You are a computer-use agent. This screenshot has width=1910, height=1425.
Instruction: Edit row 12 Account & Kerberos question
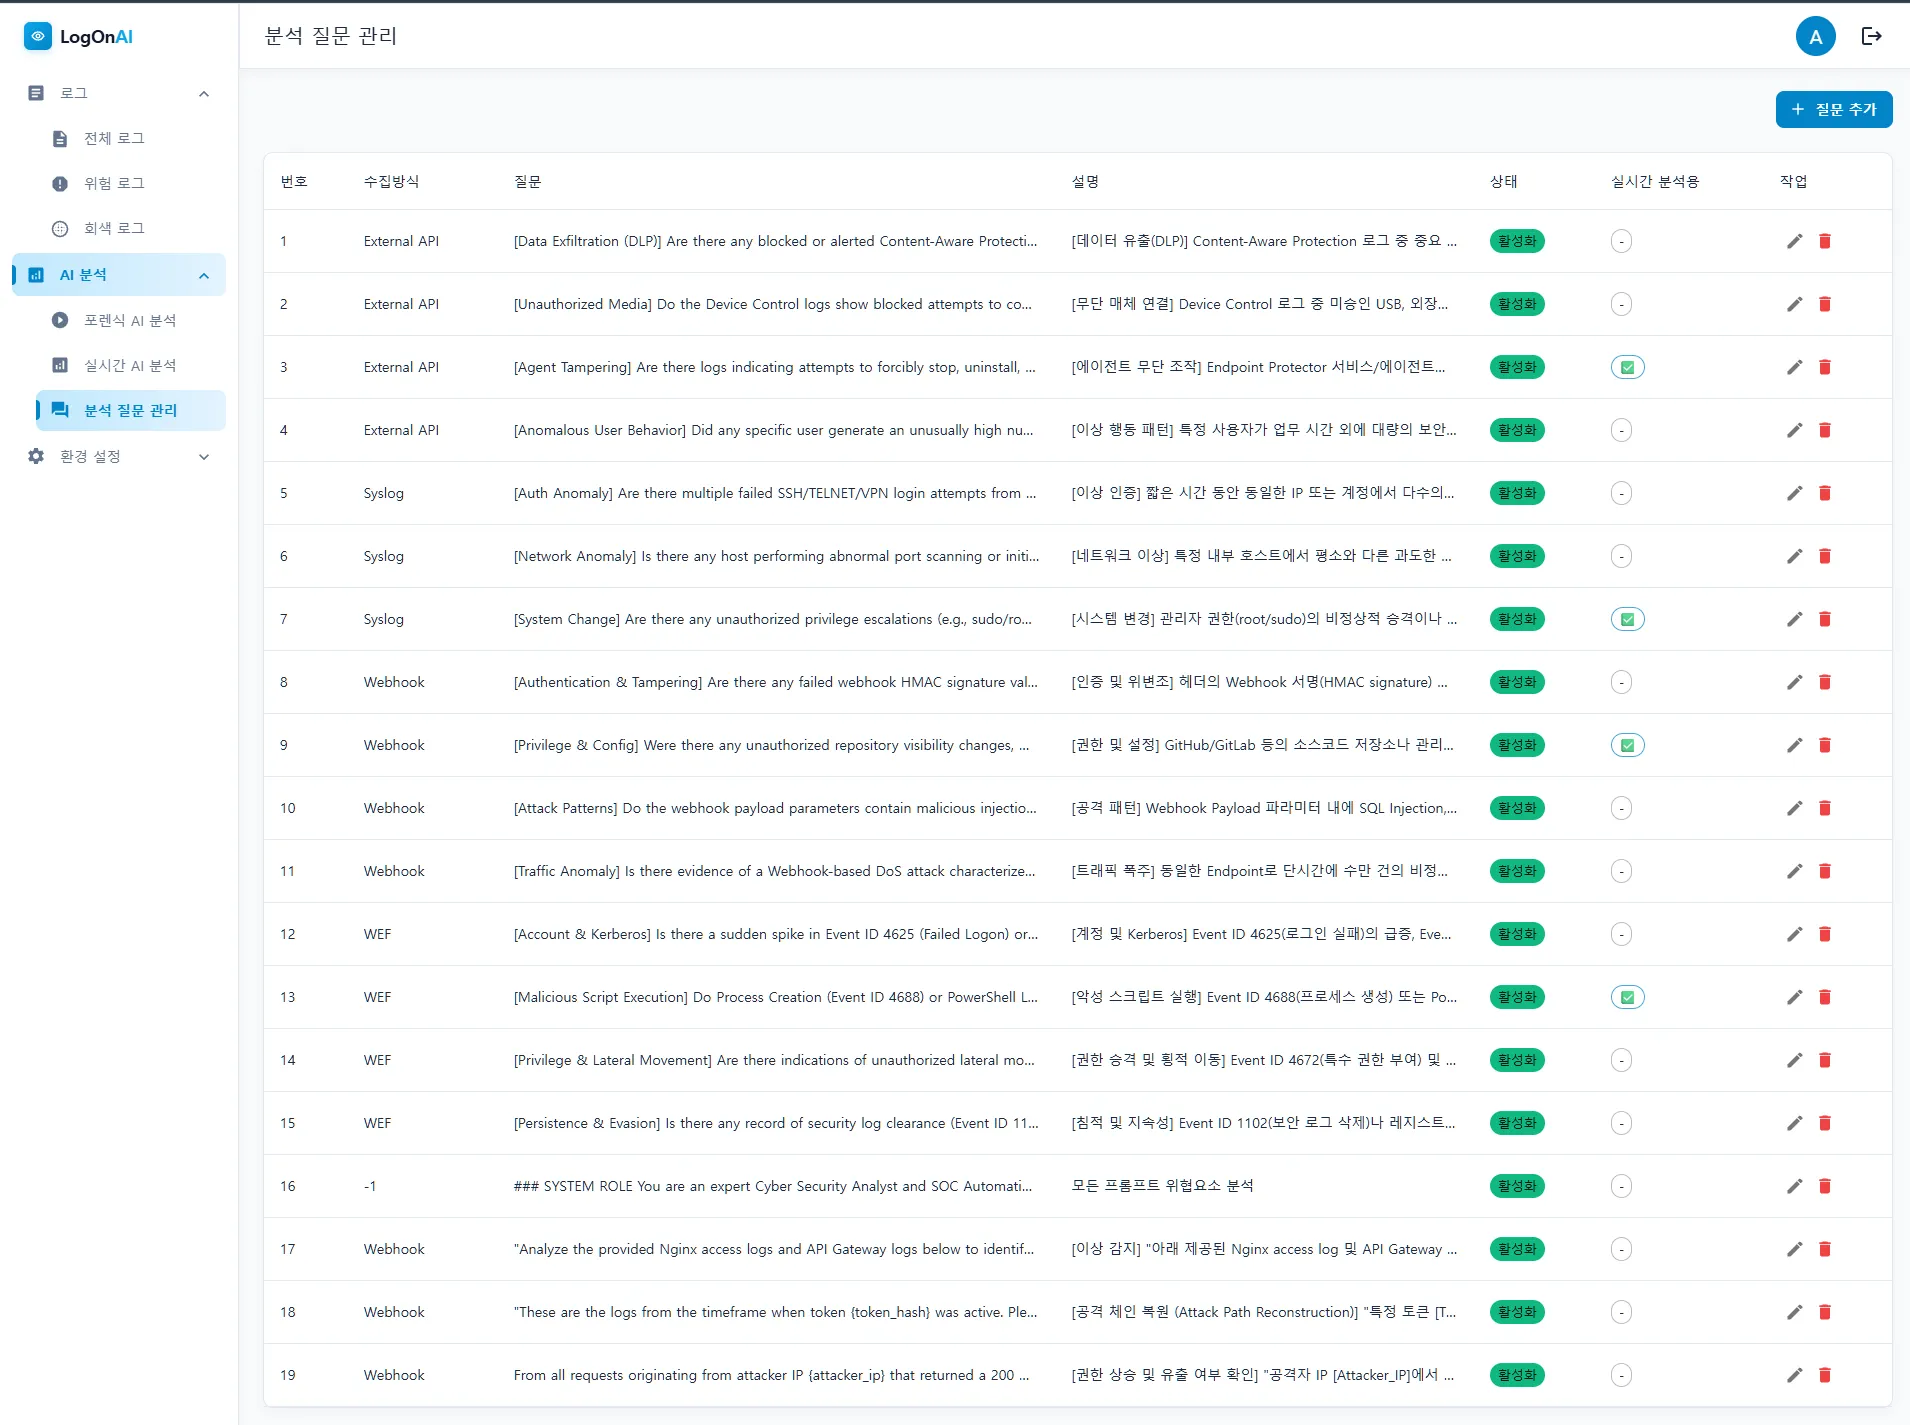click(1794, 934)
